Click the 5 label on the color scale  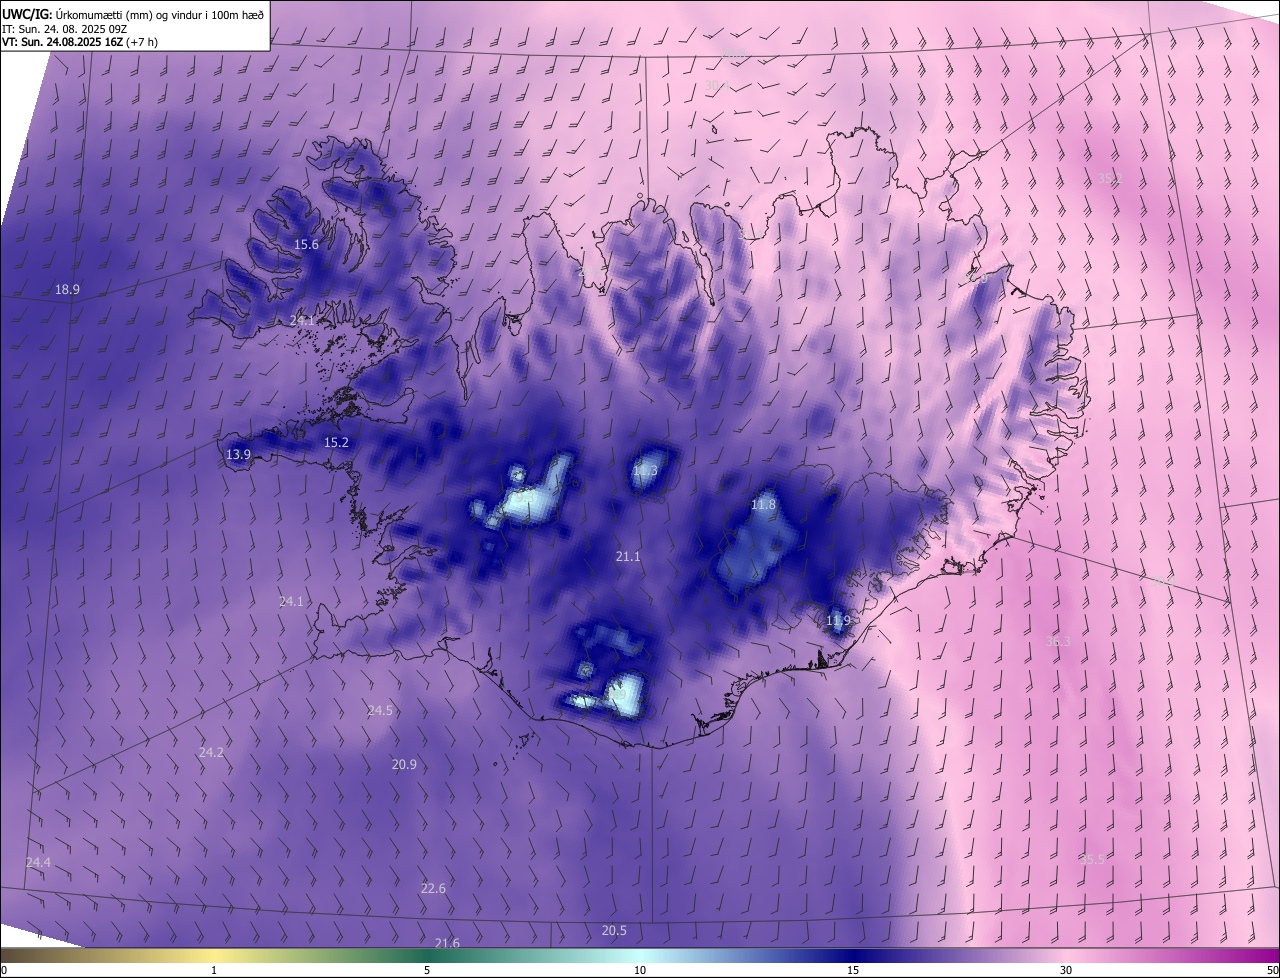(427, 970)
